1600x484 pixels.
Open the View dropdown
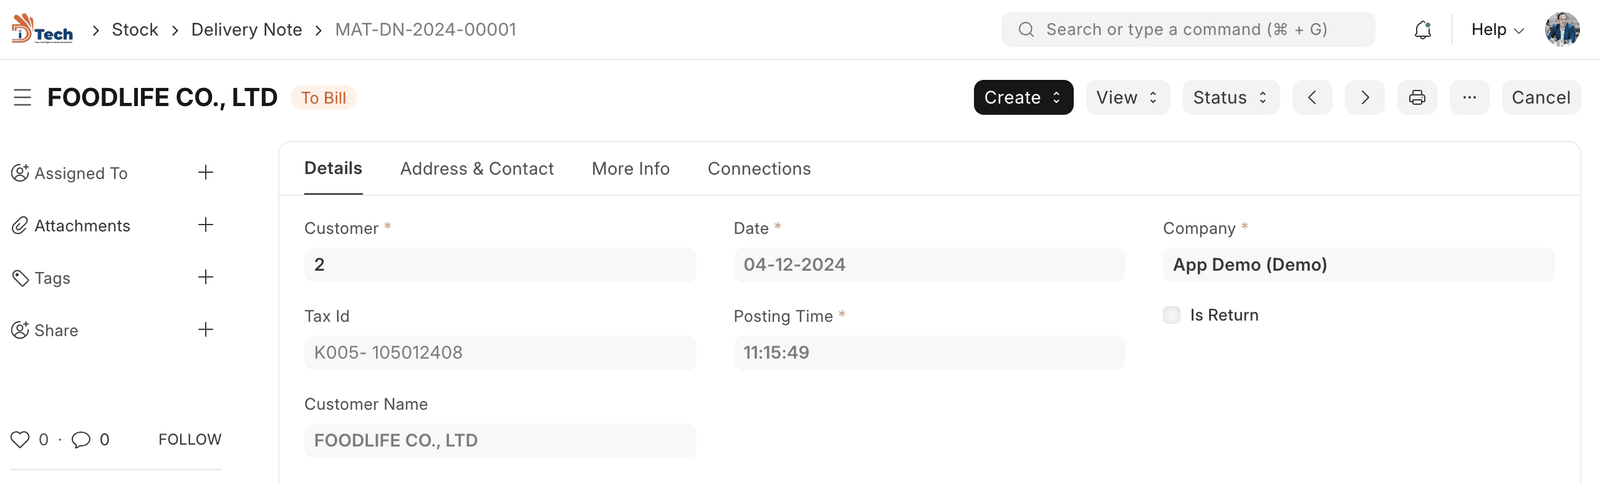(x=1127, y=98)
